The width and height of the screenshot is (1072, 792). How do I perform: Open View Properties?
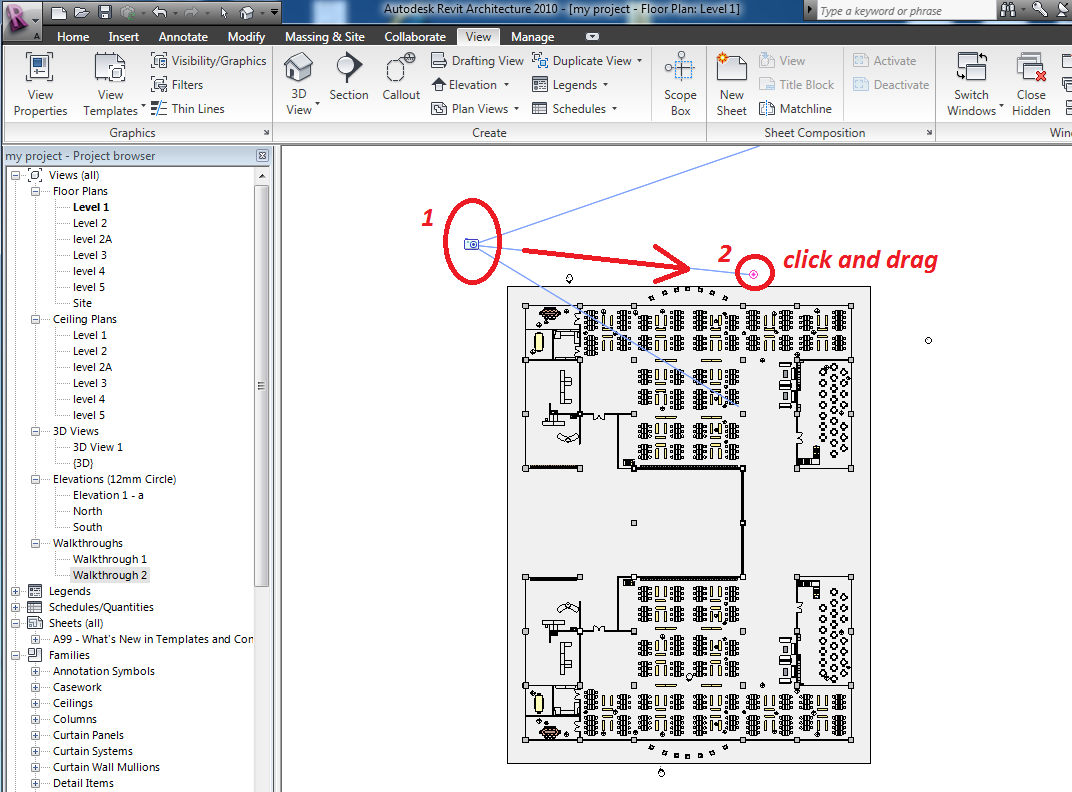tap(40, 83)
